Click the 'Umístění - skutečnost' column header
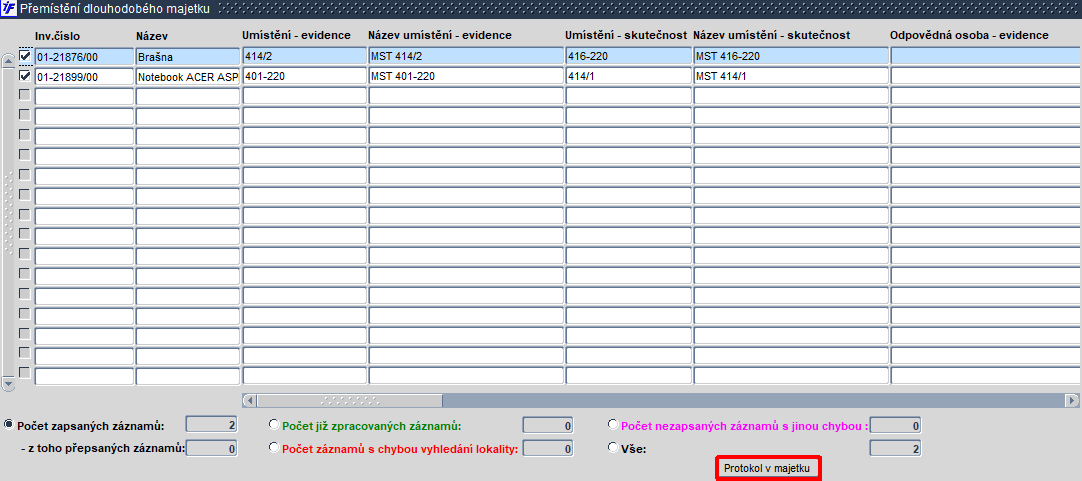This screenshot has width=1082, height=481. 627,35
